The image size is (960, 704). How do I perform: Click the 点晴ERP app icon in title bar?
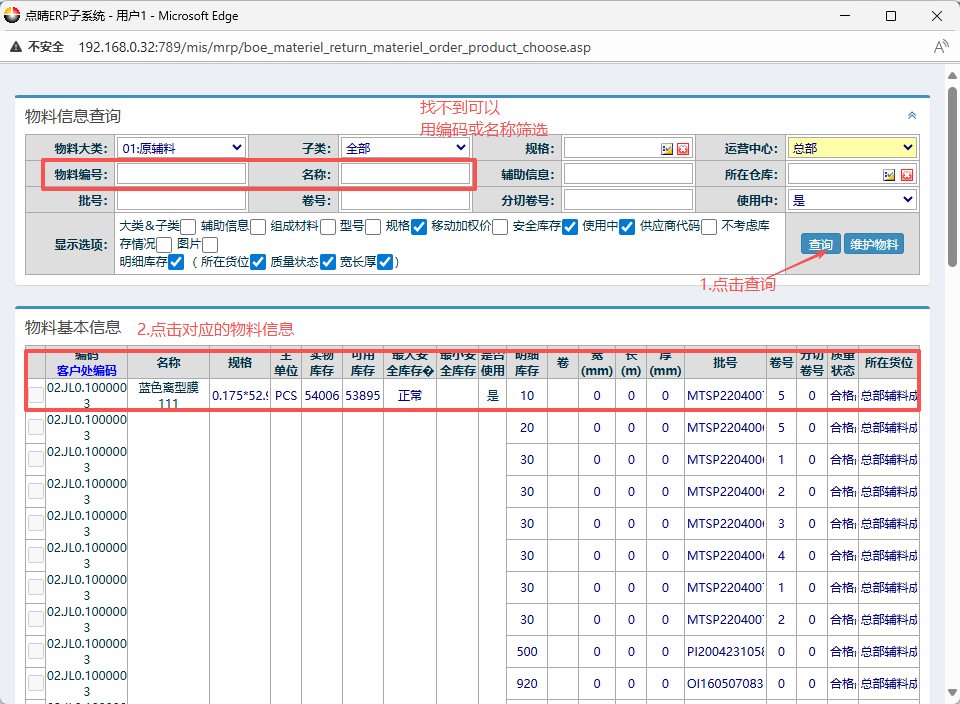[12, 15]
